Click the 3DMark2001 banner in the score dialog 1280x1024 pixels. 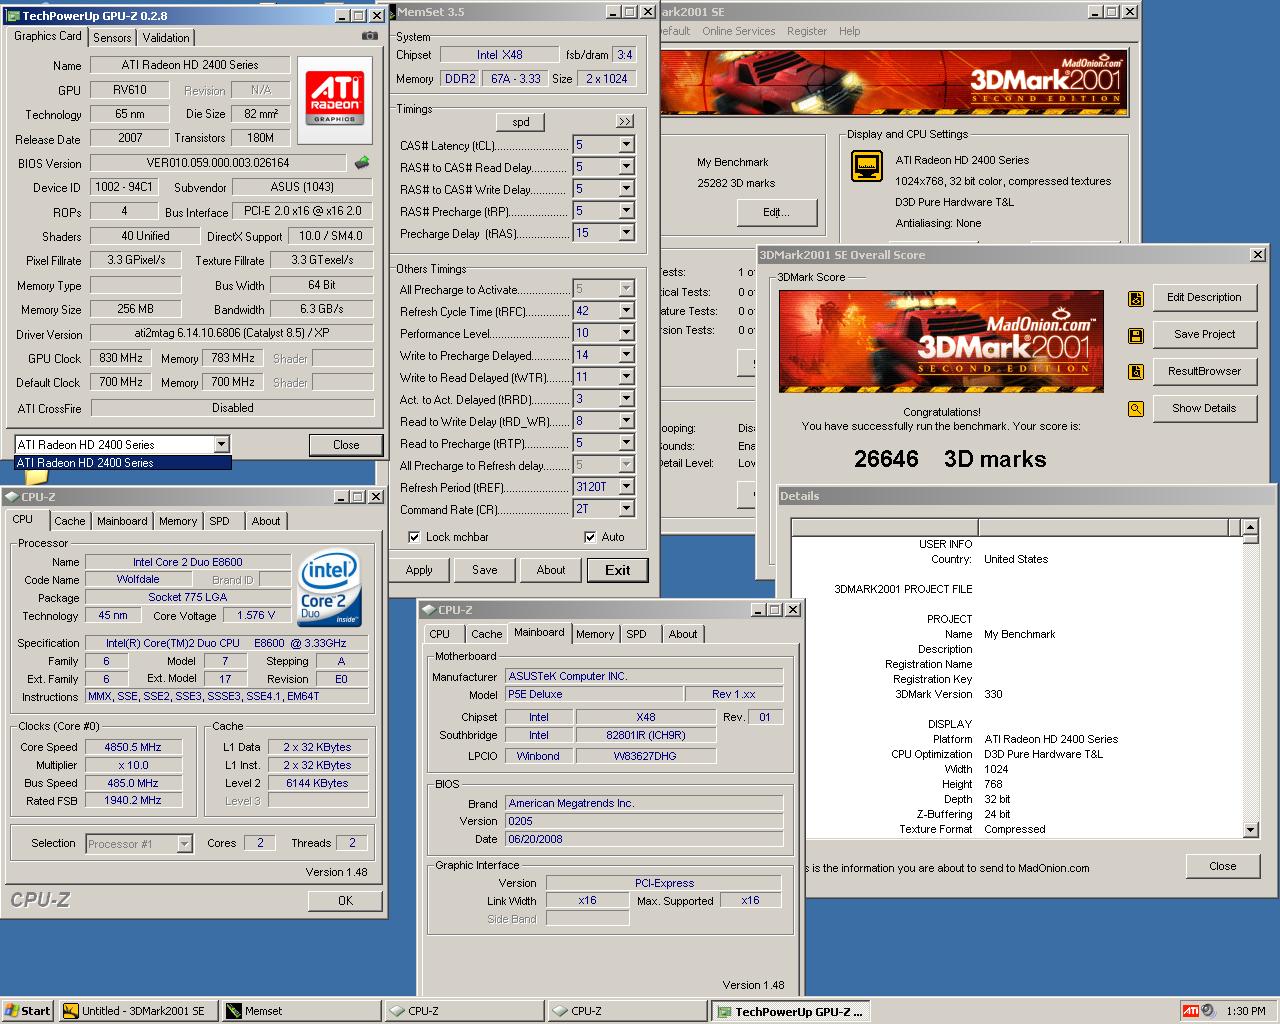(x=941, y=341)
